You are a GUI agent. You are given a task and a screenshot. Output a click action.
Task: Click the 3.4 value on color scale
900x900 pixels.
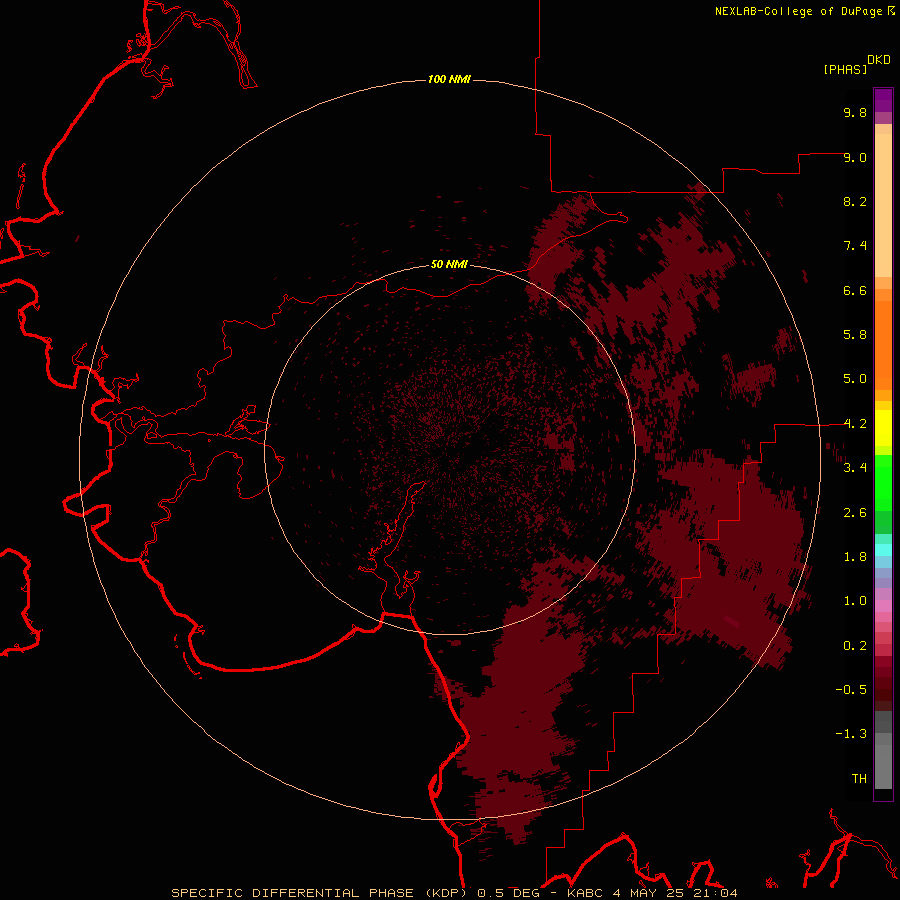coord(855,468)
